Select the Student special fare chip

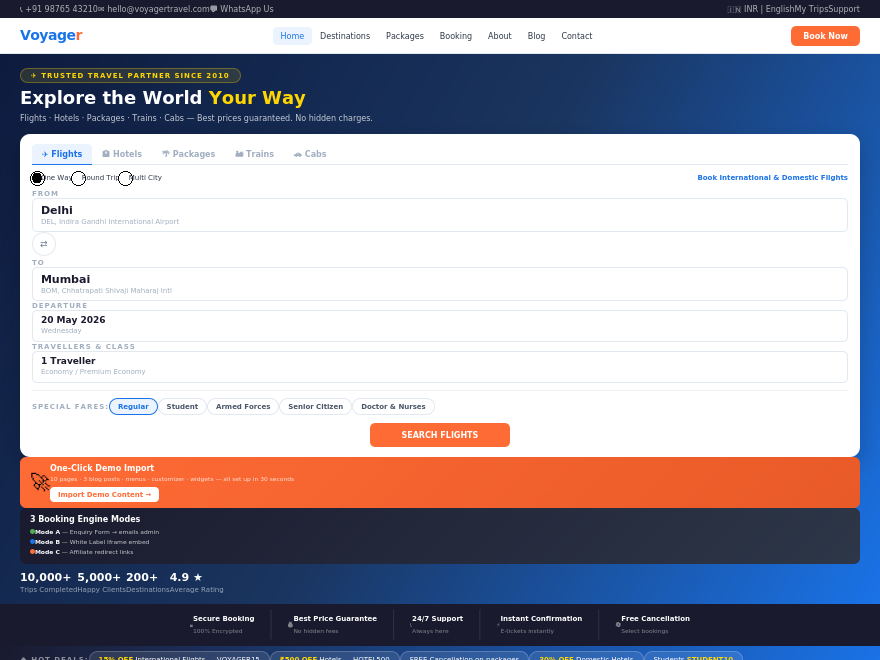182,406
